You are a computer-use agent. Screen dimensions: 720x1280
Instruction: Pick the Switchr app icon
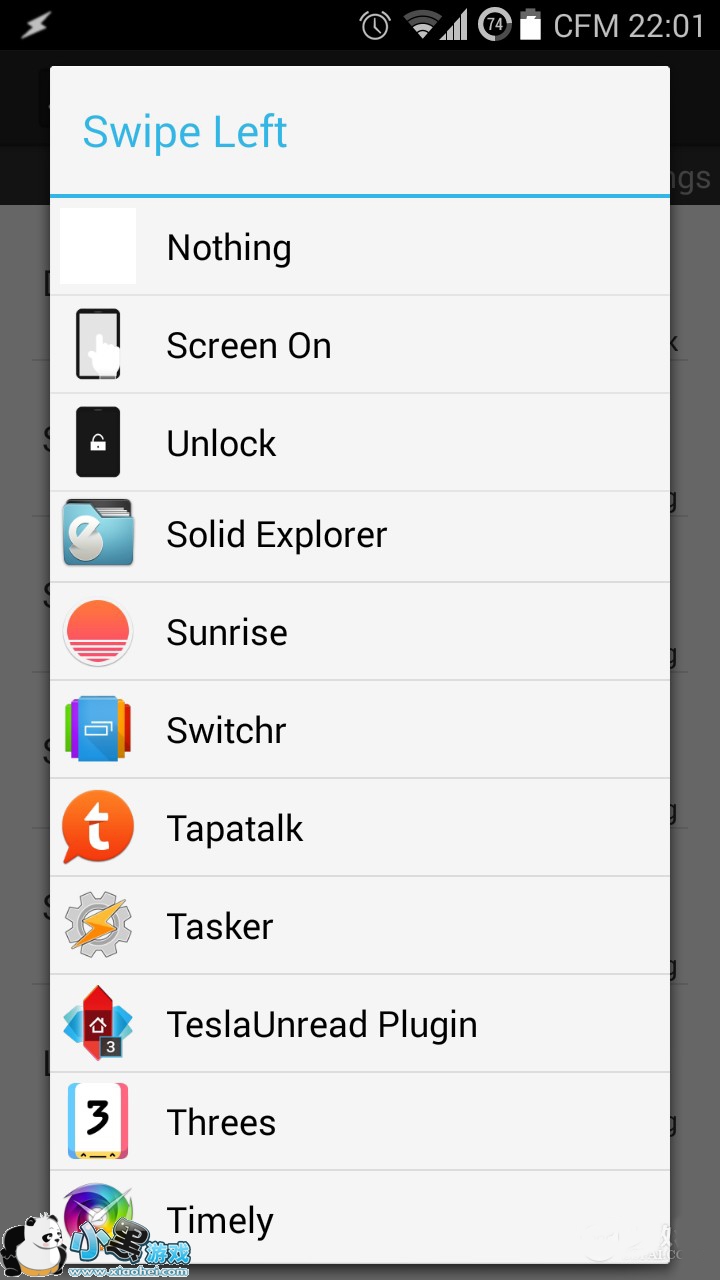(98, 730)
